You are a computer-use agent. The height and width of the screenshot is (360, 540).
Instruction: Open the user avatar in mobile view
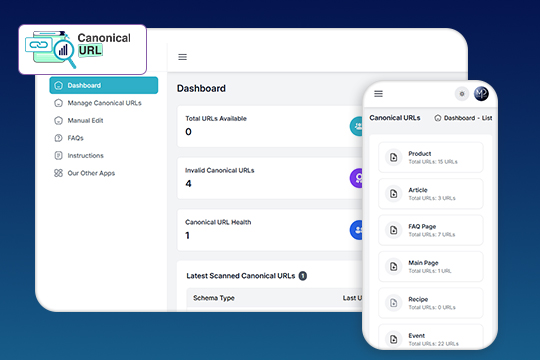(481, 94)
